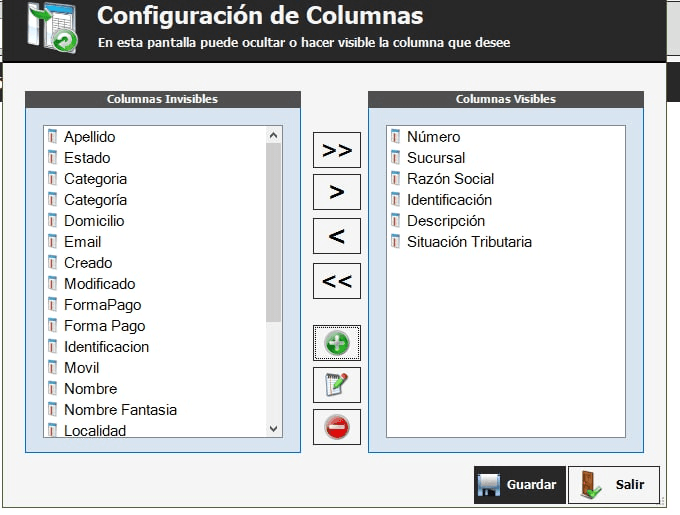680x515 pixels.
Task: Move all columns to visible with >> button
Action: click(337, 150)
